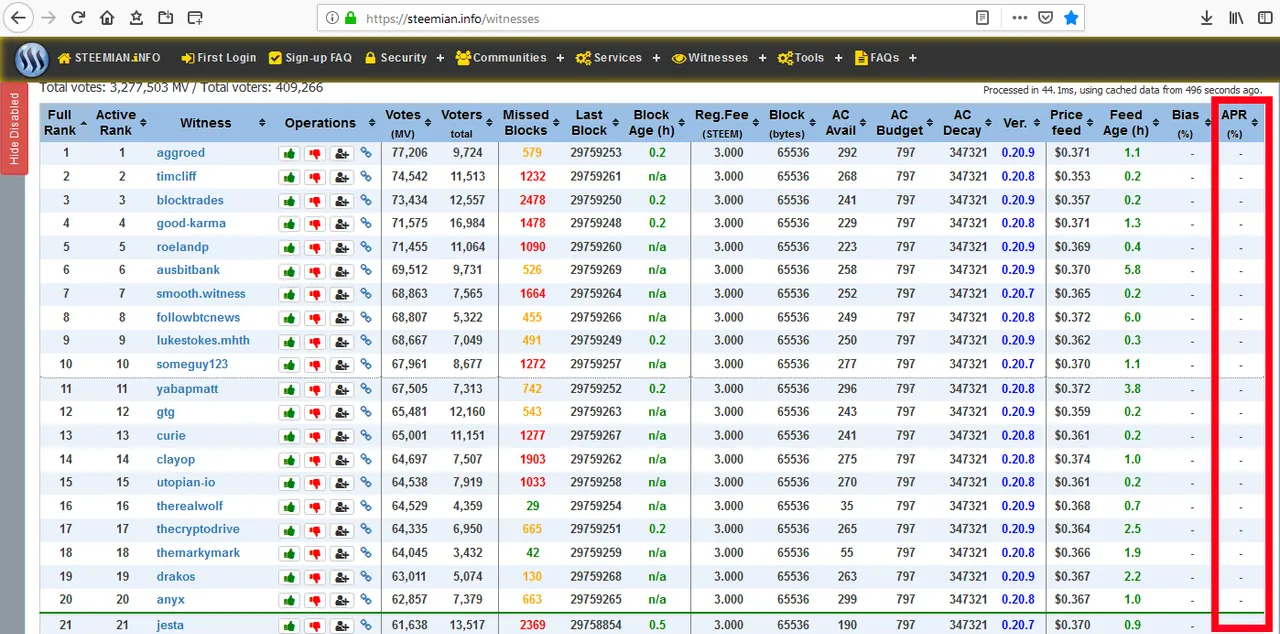The width and height of the screenshot is (1280, 634).
Task: Toggle reader view in address bar
Action: pos(983,17)
